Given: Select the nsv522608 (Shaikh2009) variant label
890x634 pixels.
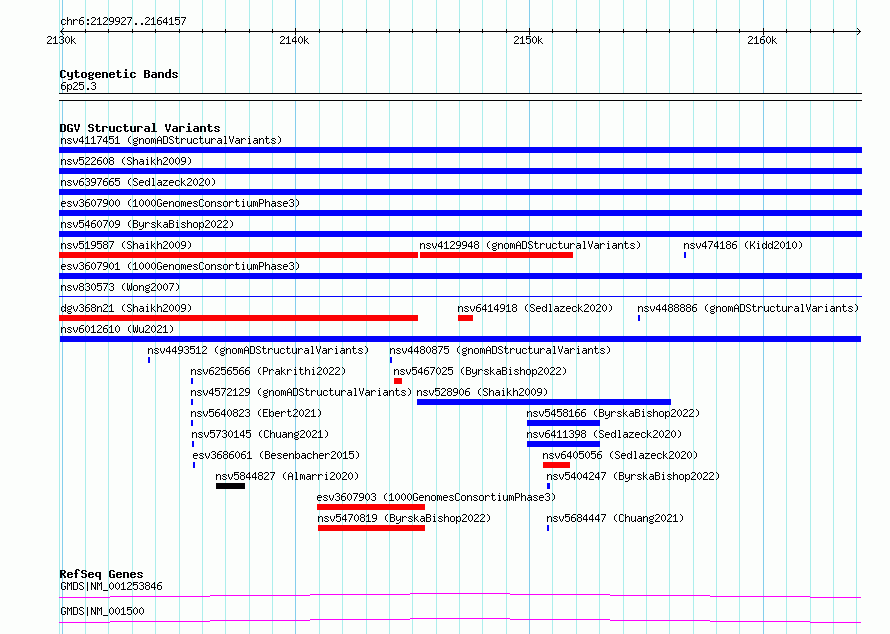Looking at the screenshot, I should point(126,161).
